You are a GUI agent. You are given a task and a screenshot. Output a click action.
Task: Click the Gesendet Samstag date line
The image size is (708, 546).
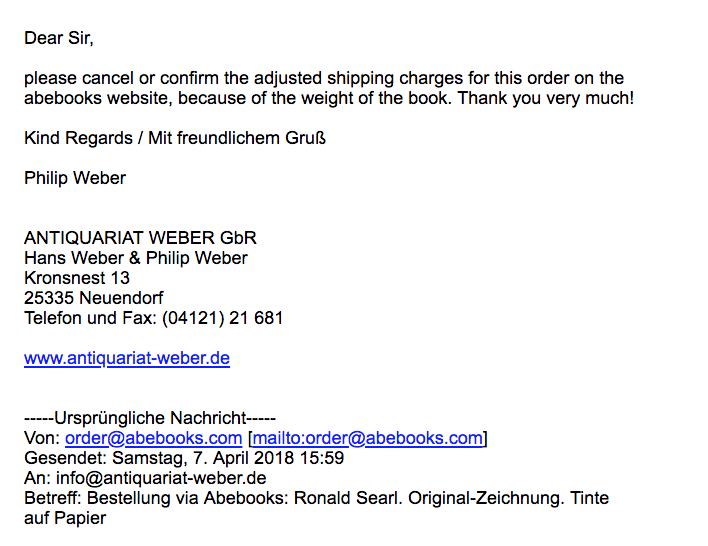[184, 458]
